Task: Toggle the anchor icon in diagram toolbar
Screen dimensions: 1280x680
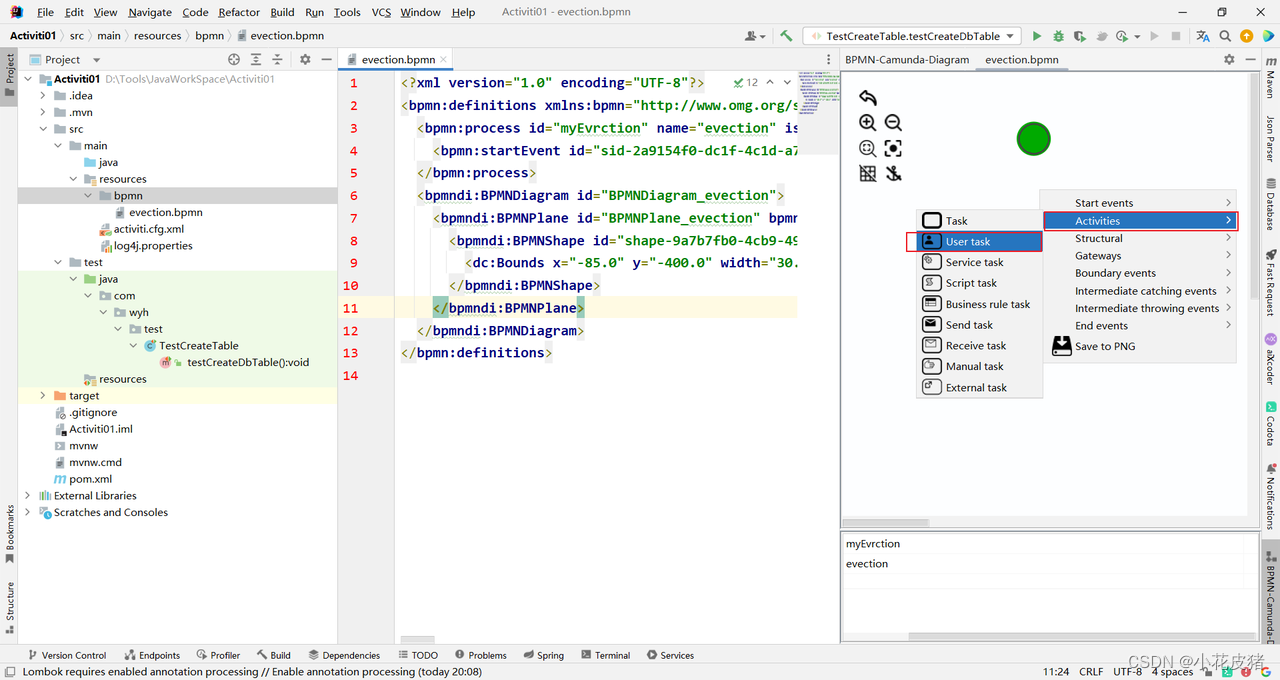Action: coord(893,173)
